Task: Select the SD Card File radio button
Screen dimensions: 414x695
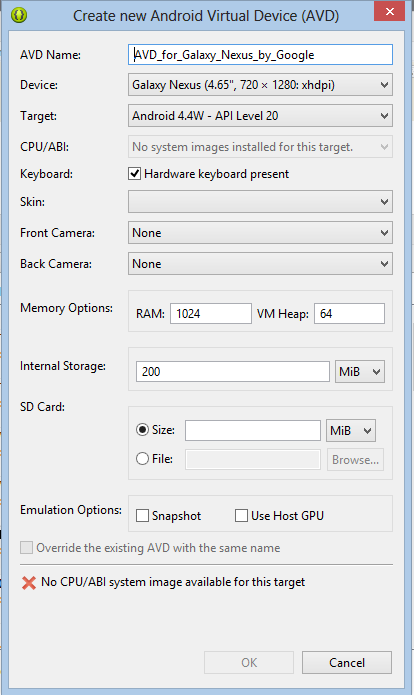Action: click(x=142, y=458)
